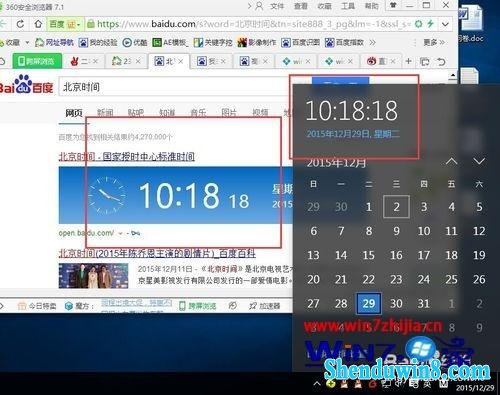Close the Baidu tab labeled 北
The height and width of the screenshot is (395, 500).
pos(180,61)
